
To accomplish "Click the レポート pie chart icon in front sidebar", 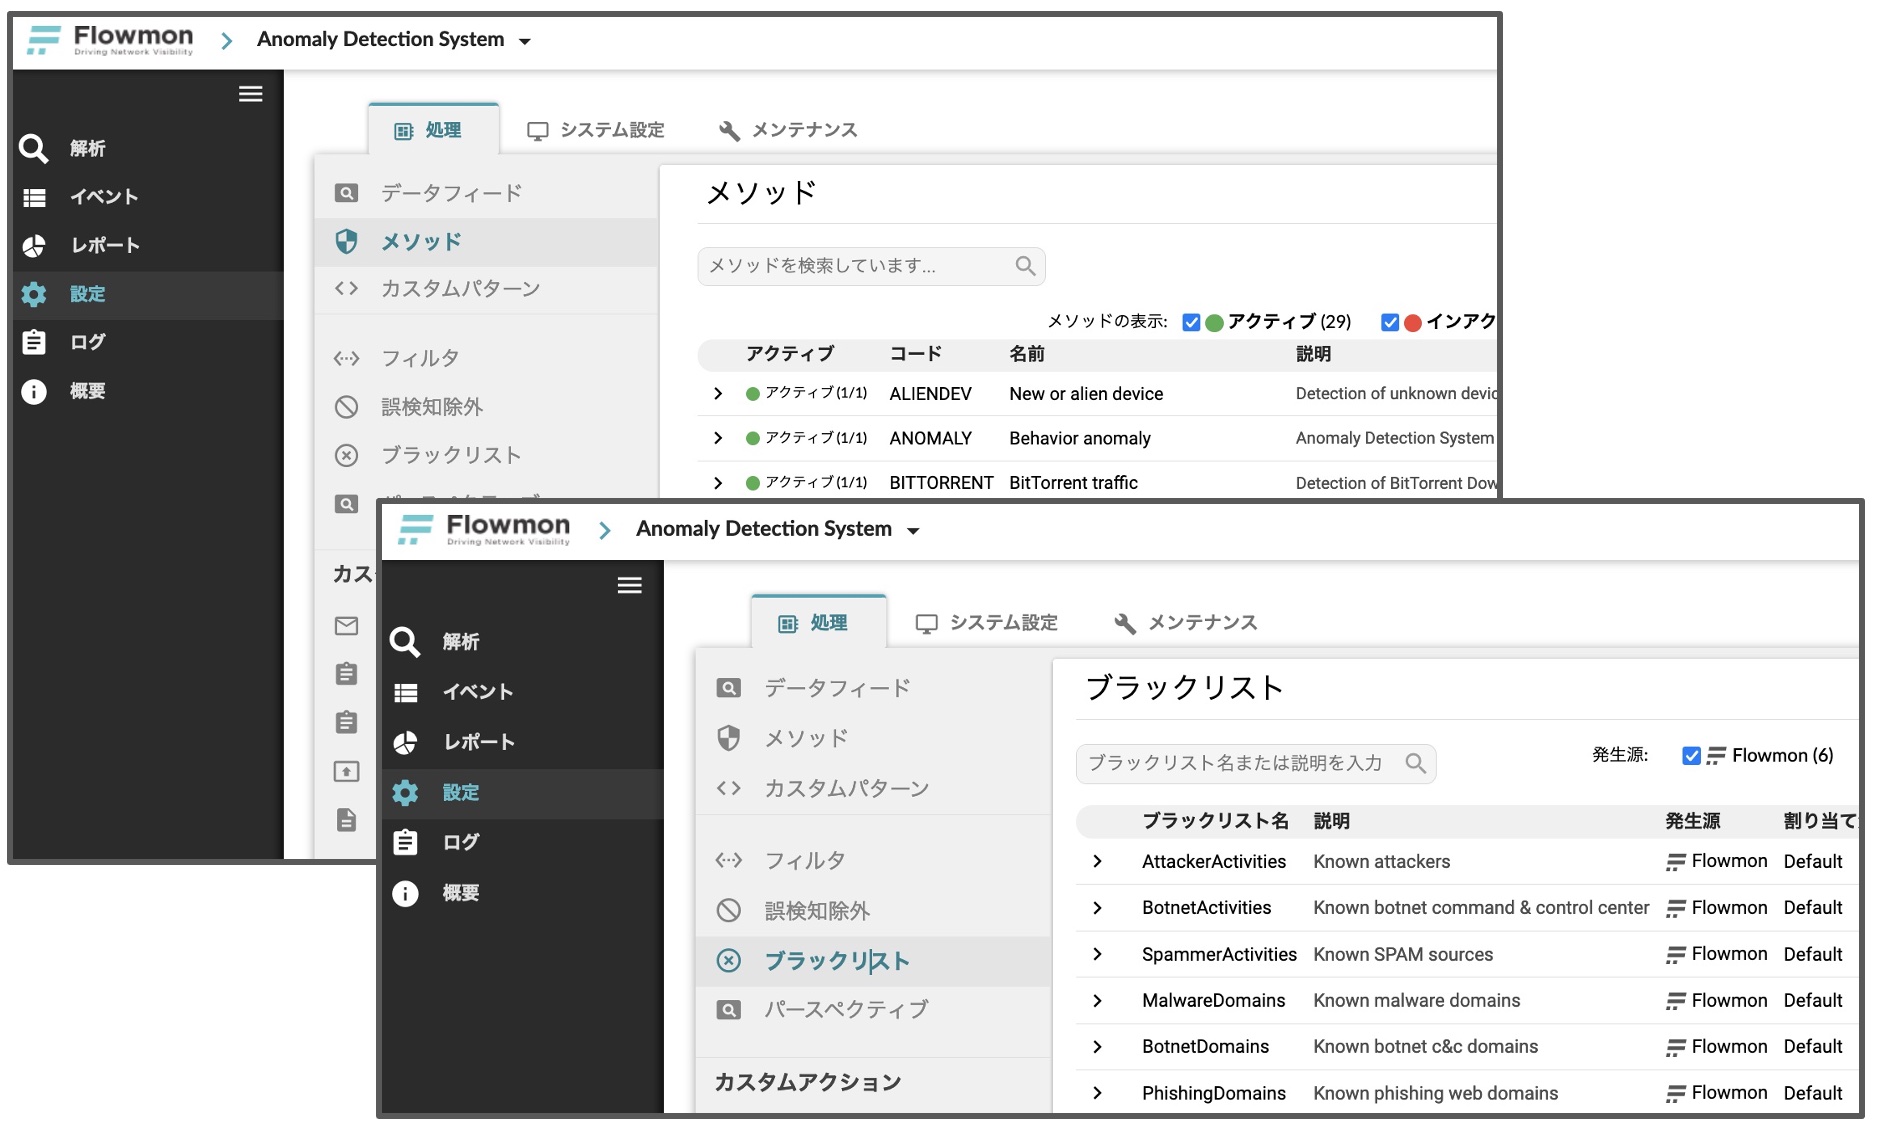I will 405,742.
